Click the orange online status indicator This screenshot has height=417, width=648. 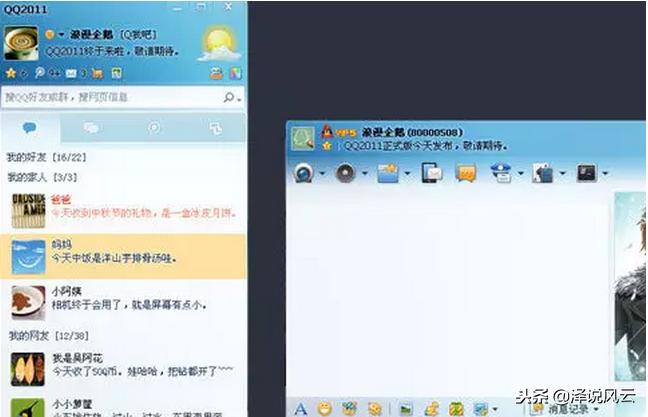pos(50,35)
